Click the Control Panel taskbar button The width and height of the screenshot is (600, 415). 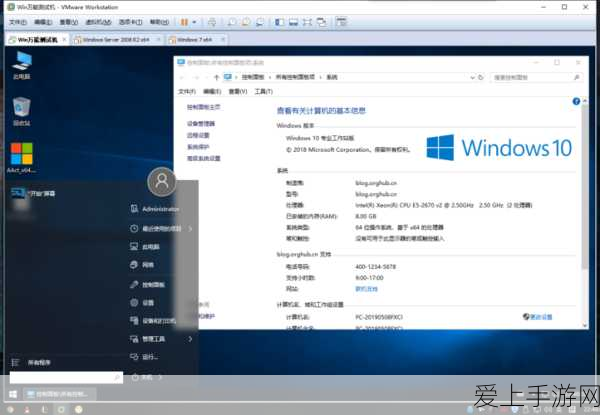pyautogui.click(x=58, y=394)
